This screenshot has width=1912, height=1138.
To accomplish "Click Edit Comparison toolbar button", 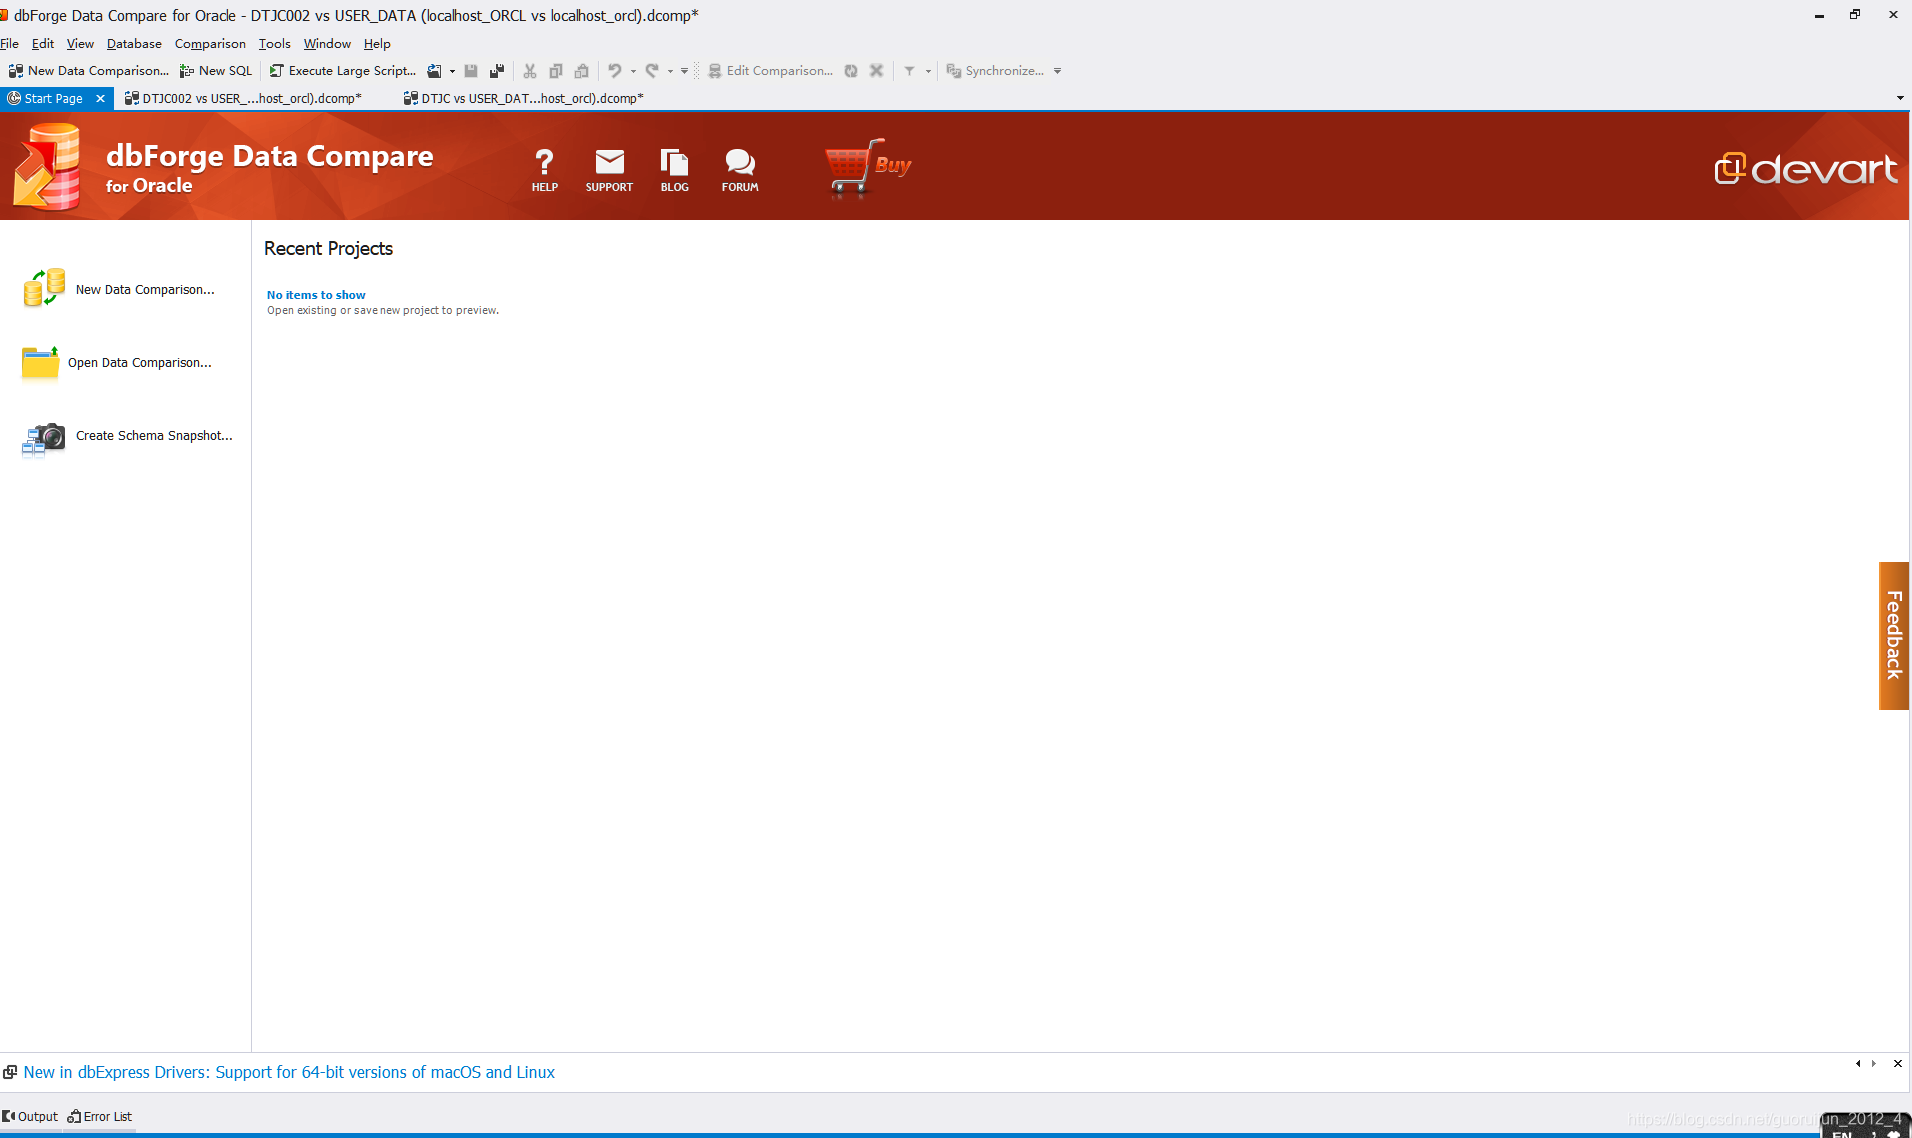I will [x=770, y=71].
